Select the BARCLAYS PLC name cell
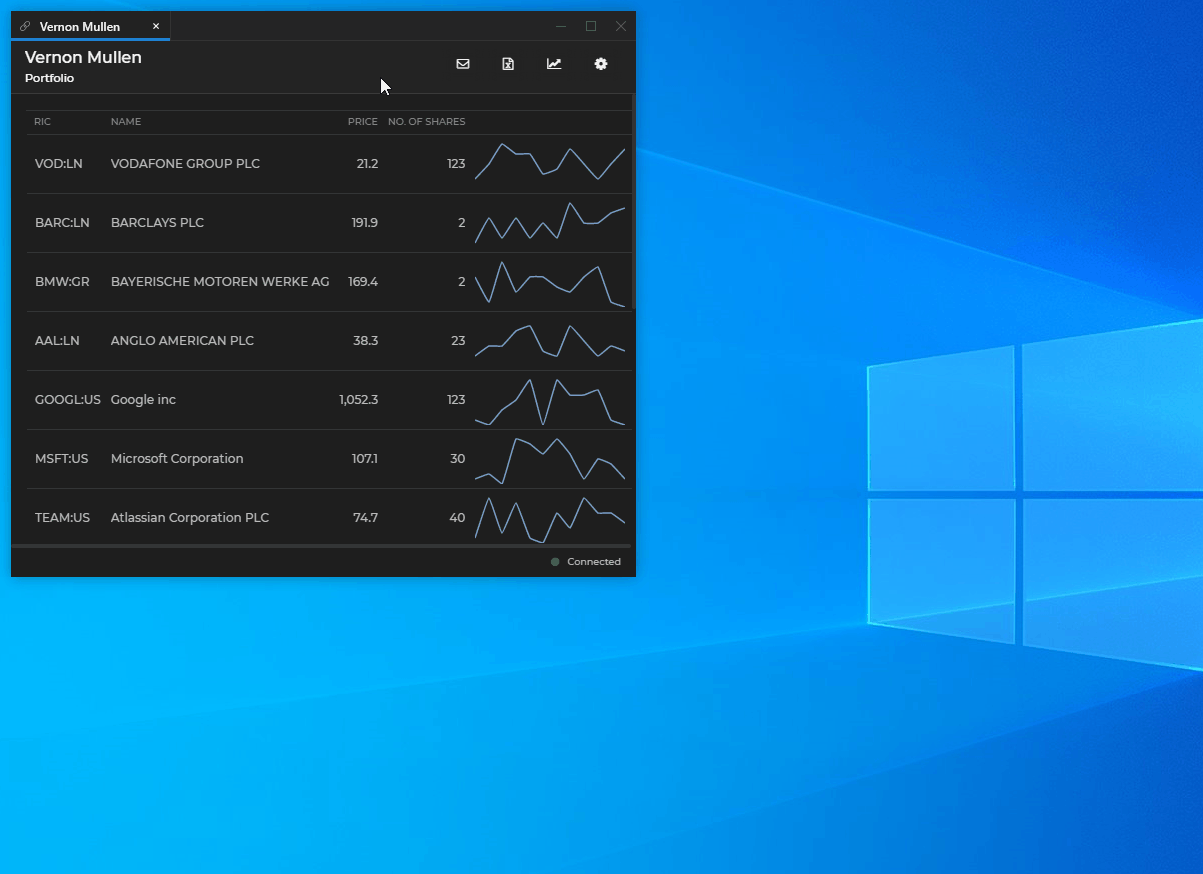 coord(157,223)
